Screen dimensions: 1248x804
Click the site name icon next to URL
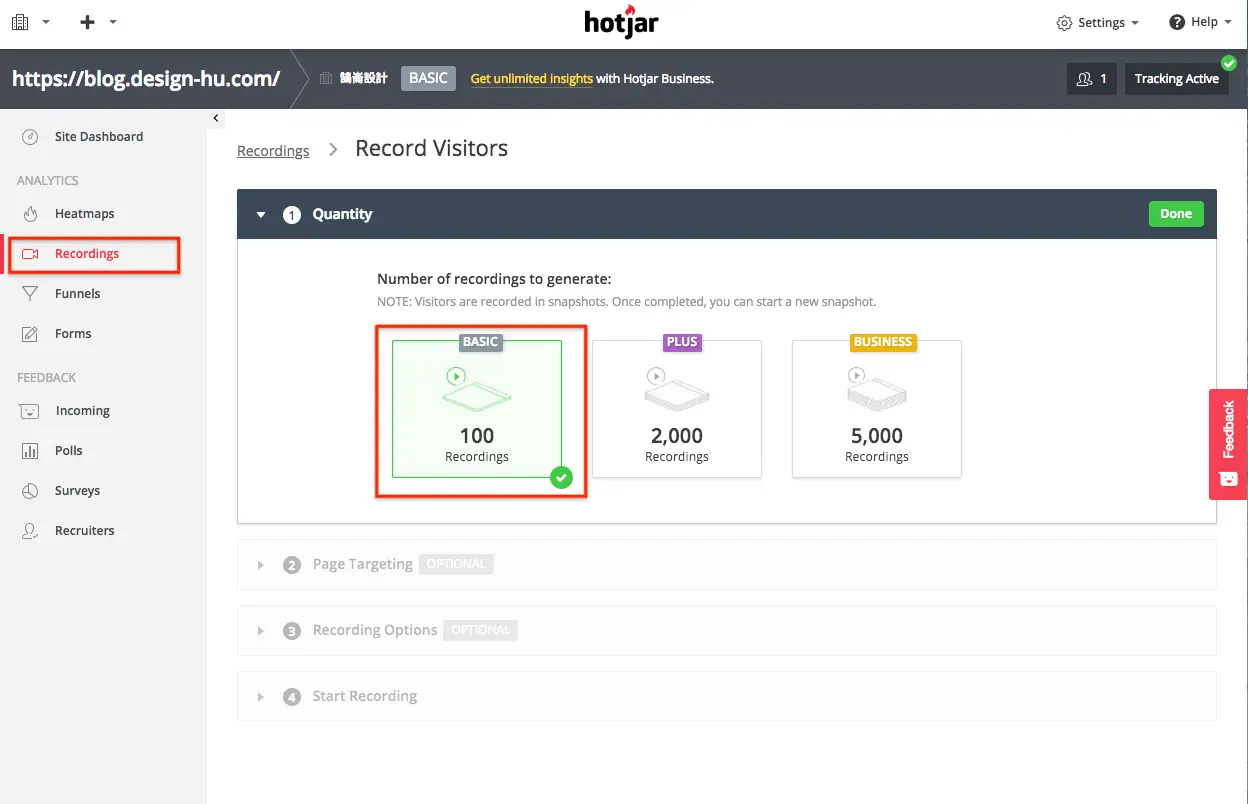coord(326,78)
